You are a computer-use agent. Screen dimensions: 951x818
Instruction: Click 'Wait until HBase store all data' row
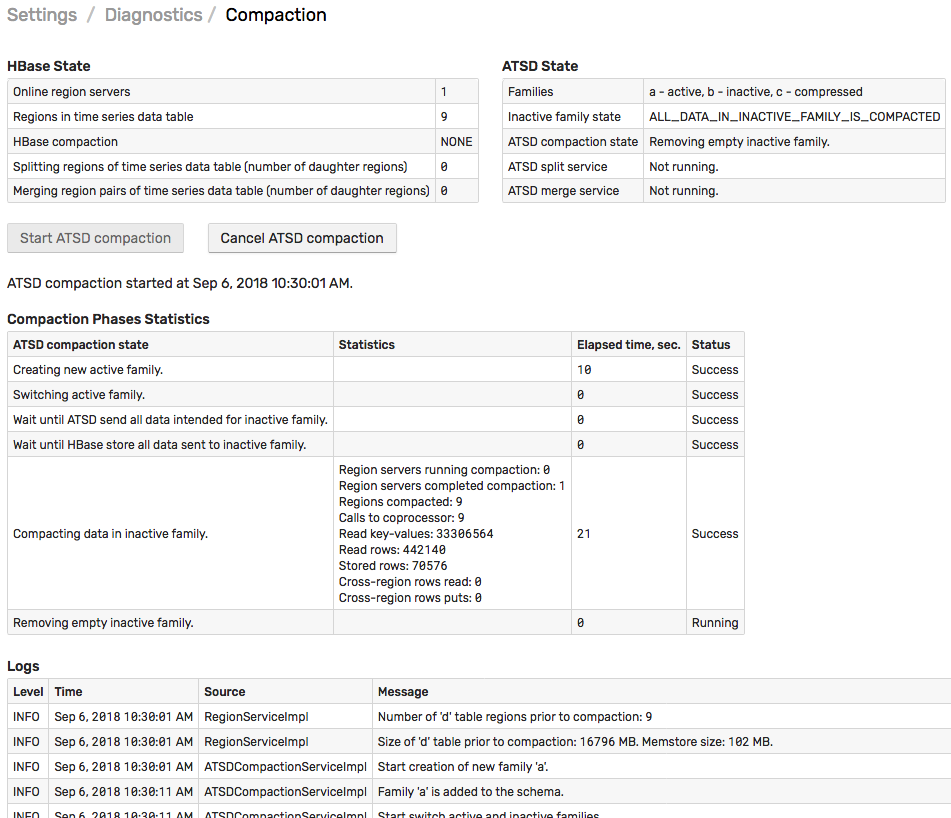coord(375,444)
